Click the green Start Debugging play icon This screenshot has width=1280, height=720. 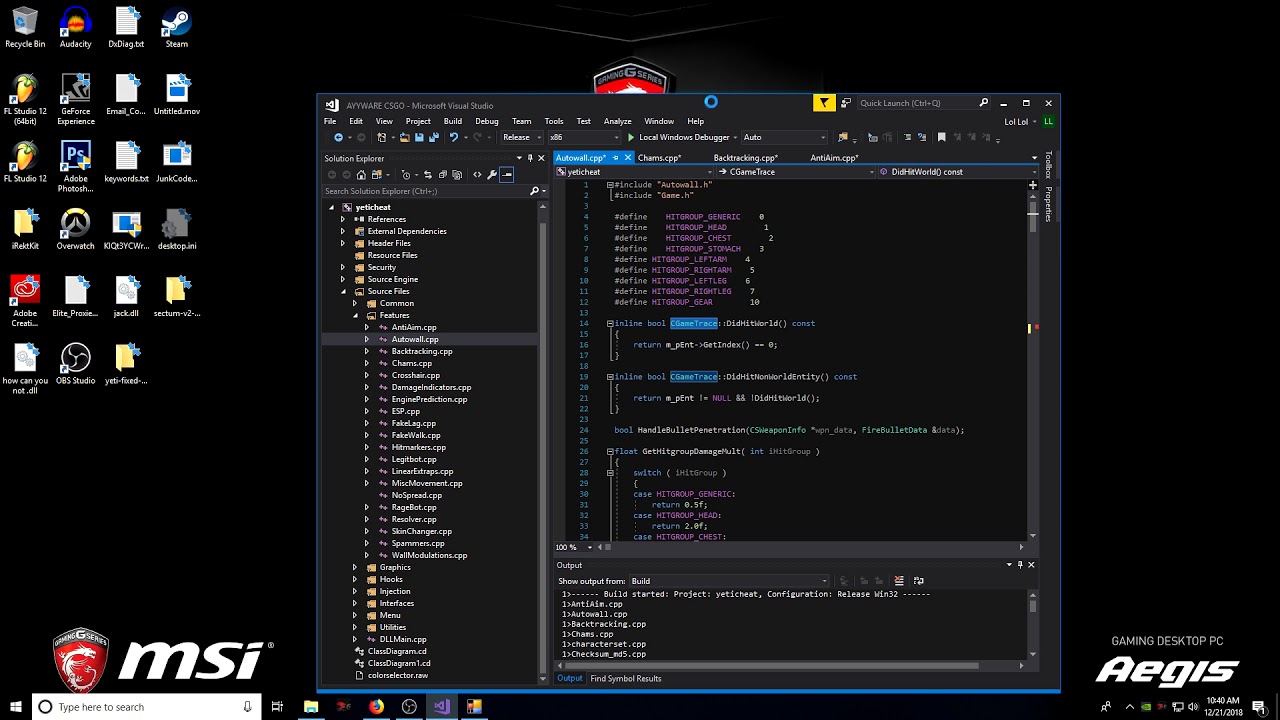(x=631, y=137)
